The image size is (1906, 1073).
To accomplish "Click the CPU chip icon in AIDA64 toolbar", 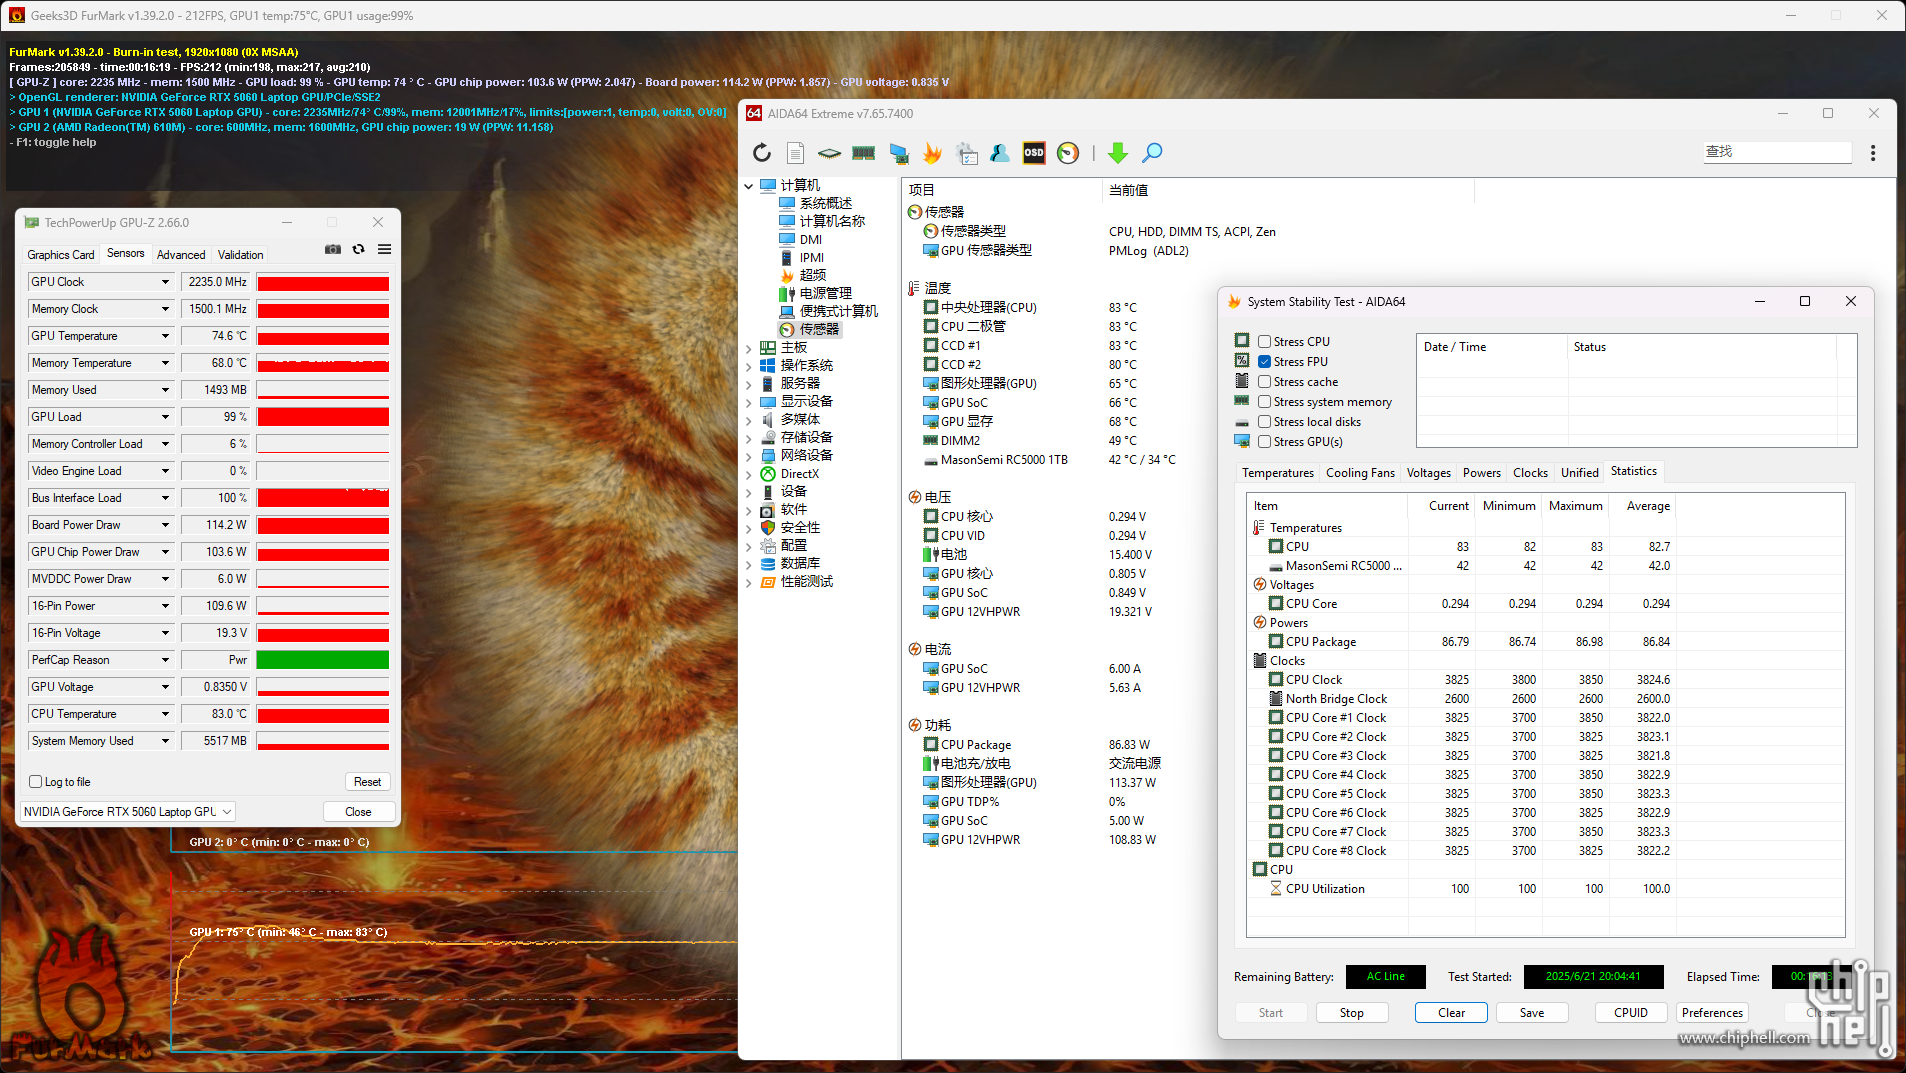I will 829,153.
